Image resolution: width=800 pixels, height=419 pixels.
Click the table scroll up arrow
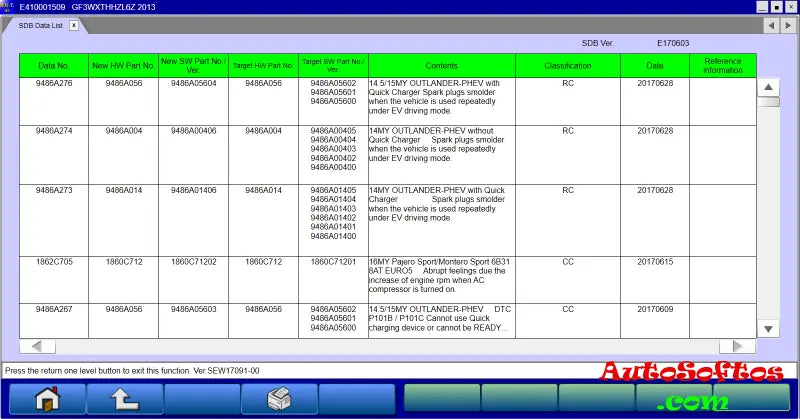(x=768, y=87)
